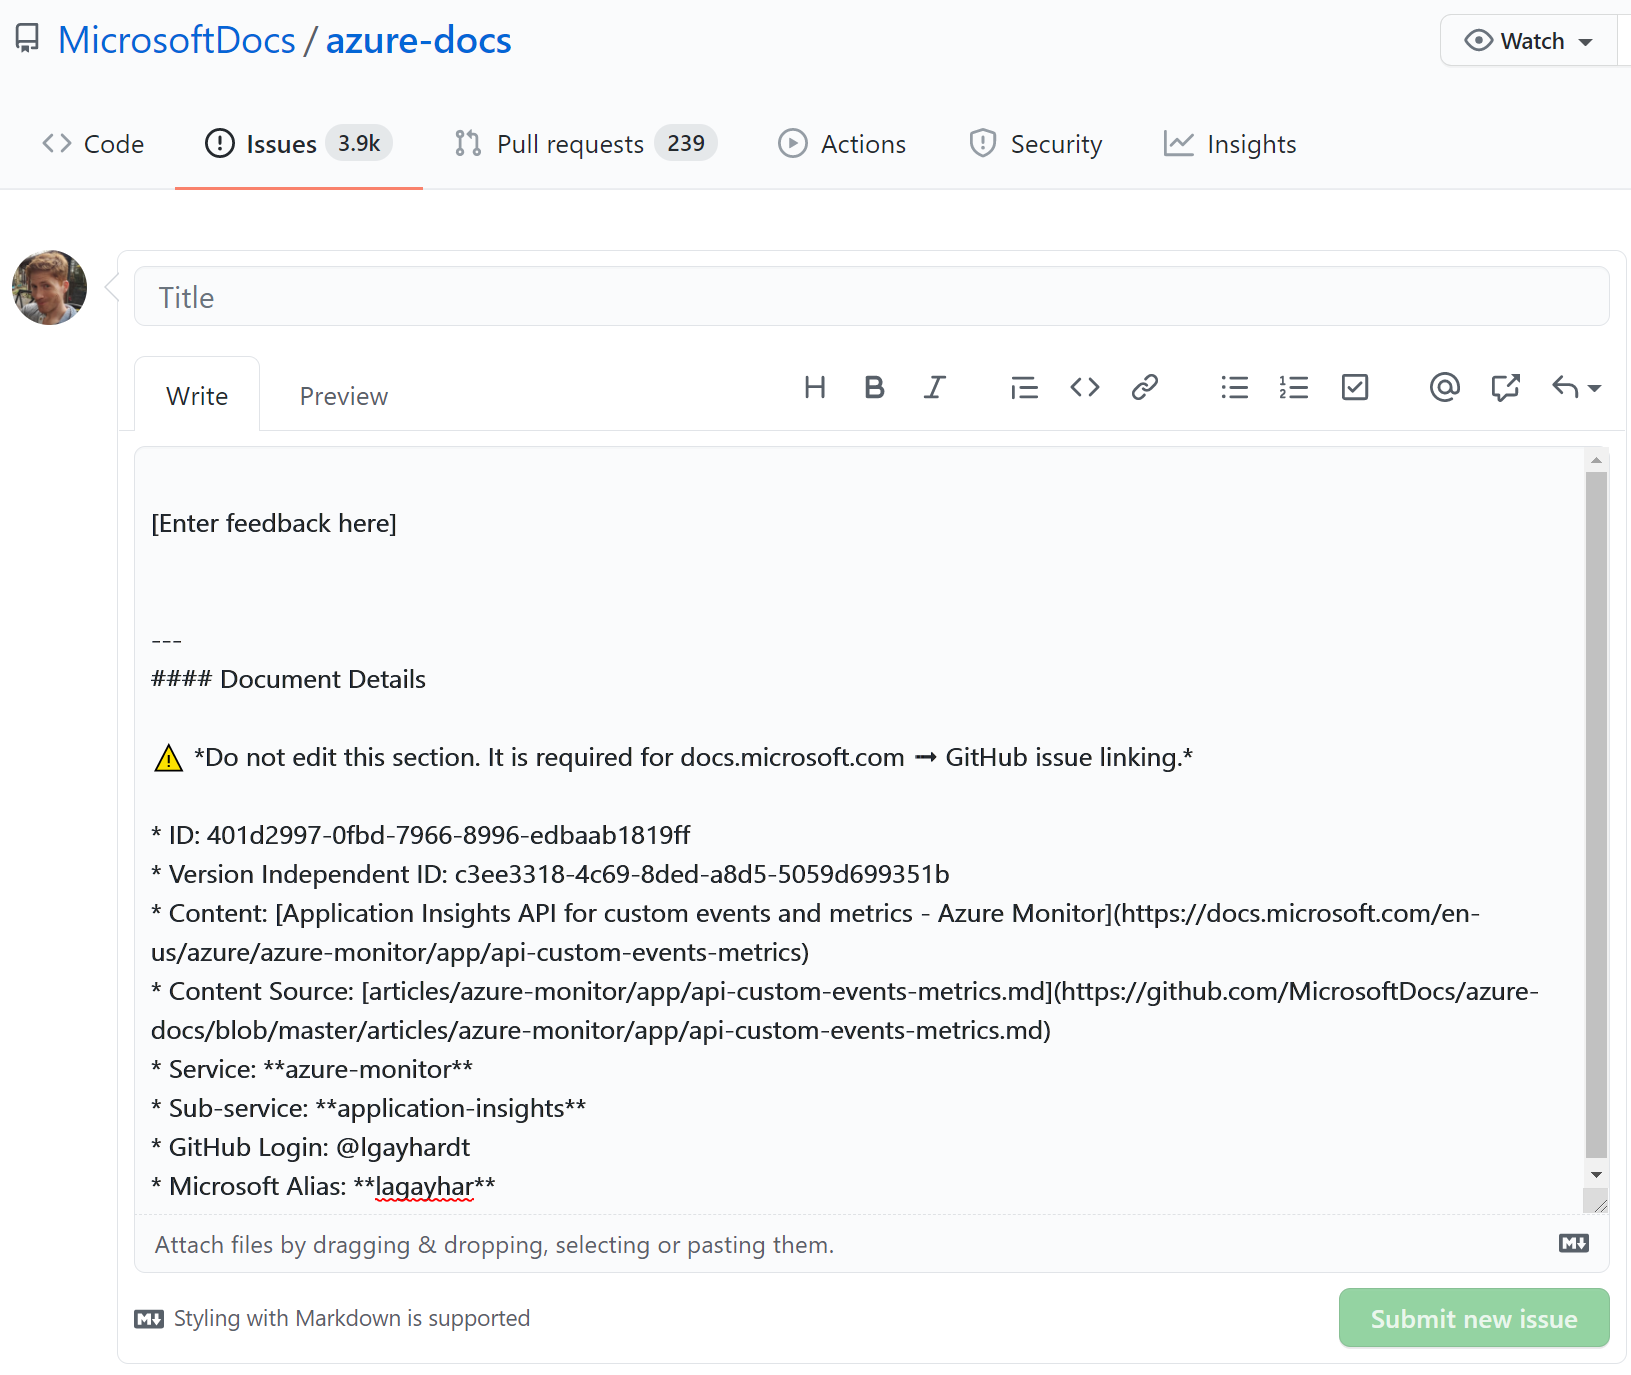This screenshot has width=1631, height=1375.
Task: Click the repository icon beside MicrosoftDocs
Action: [x=27, y=40]
